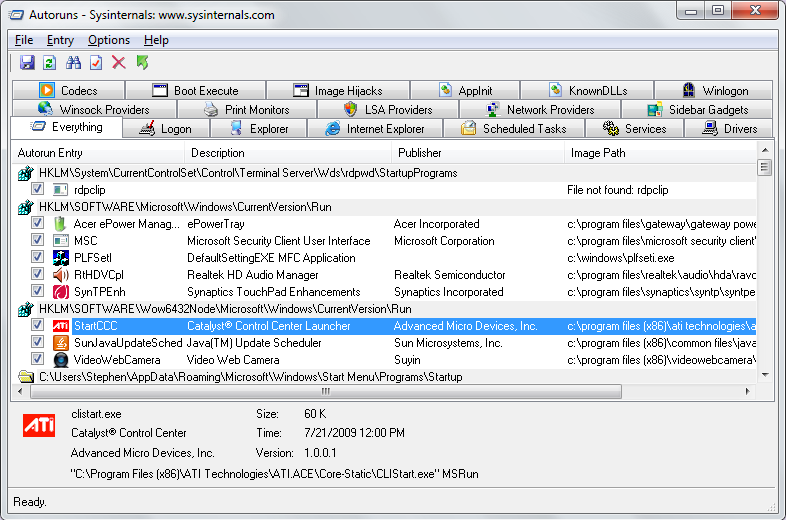The width and height of the screenshot is (786, 520).
Task: Open the Entry menu
Action: point(60,40)
